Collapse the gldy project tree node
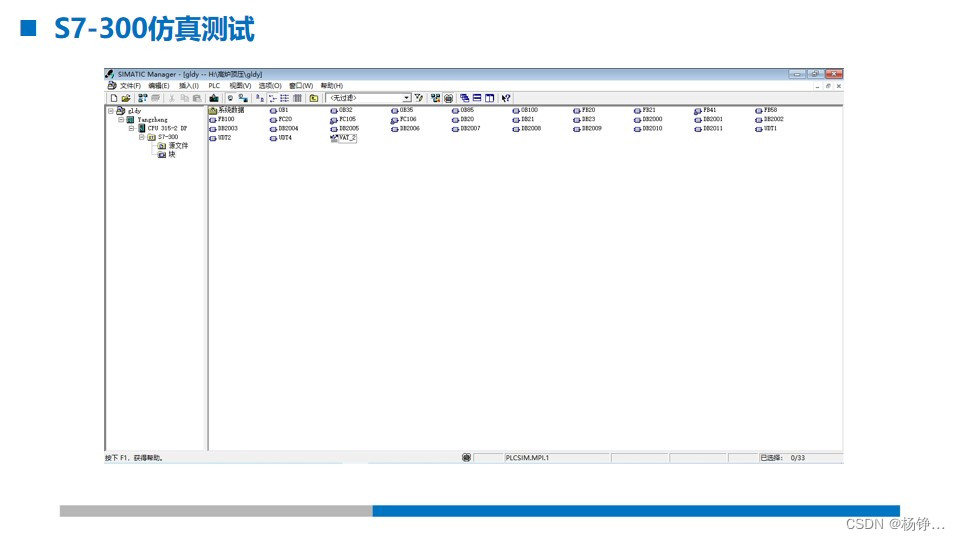960x540 pixels. [x=111, y=111]
